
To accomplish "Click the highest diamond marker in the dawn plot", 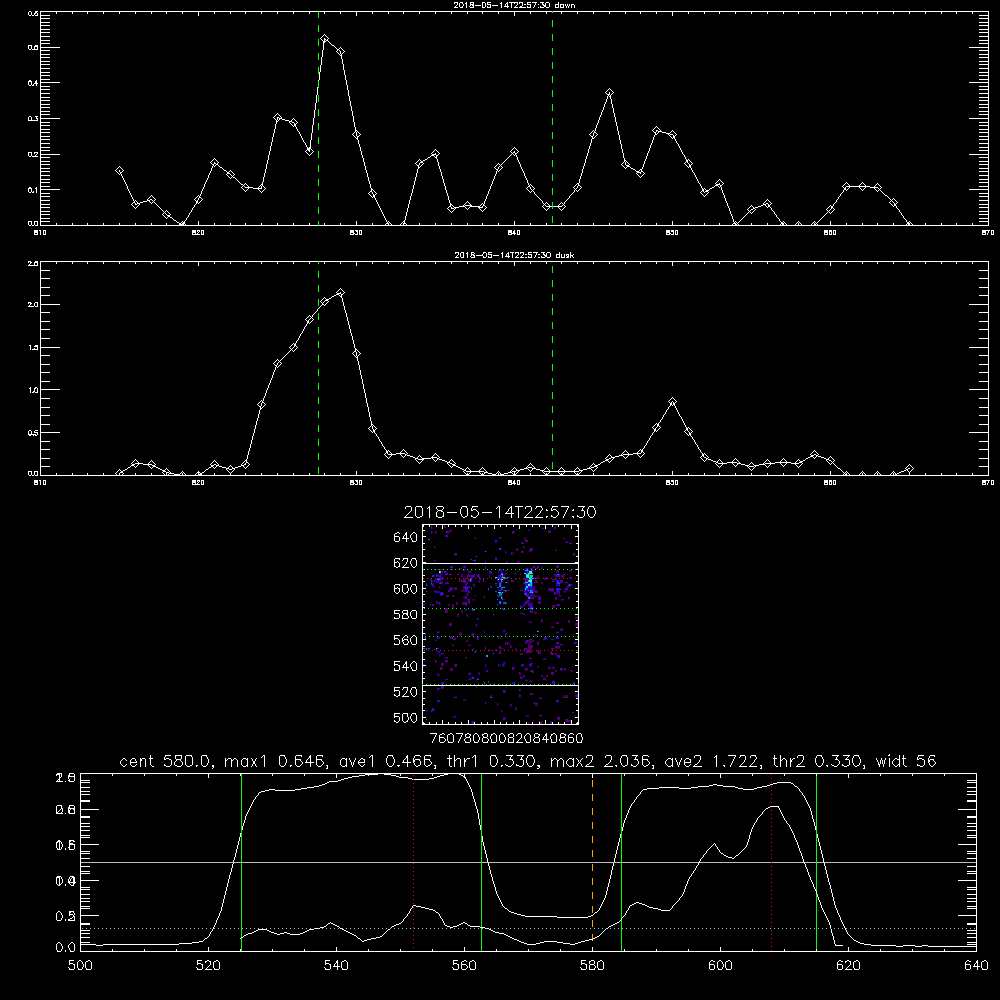I will [325, 39].
